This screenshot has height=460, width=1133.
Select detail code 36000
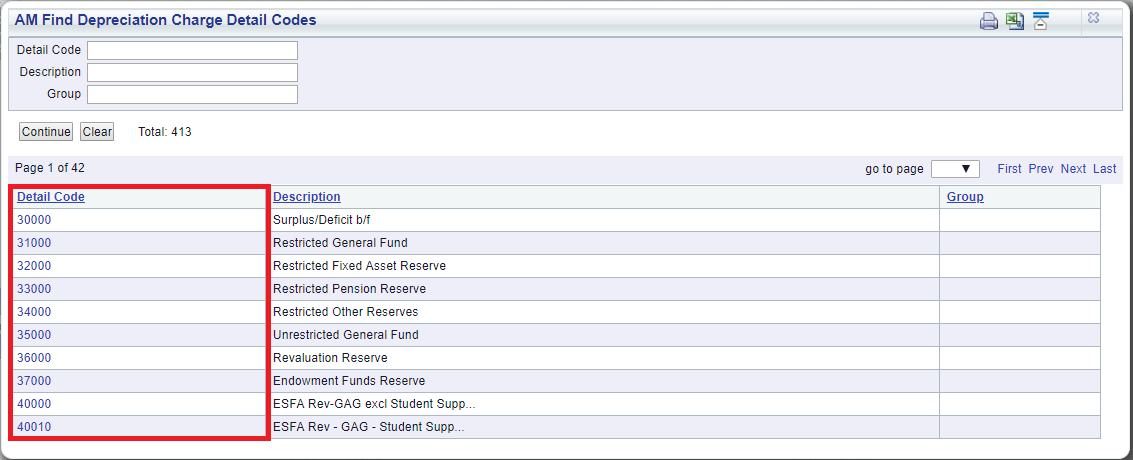click(x=34, y=358)
